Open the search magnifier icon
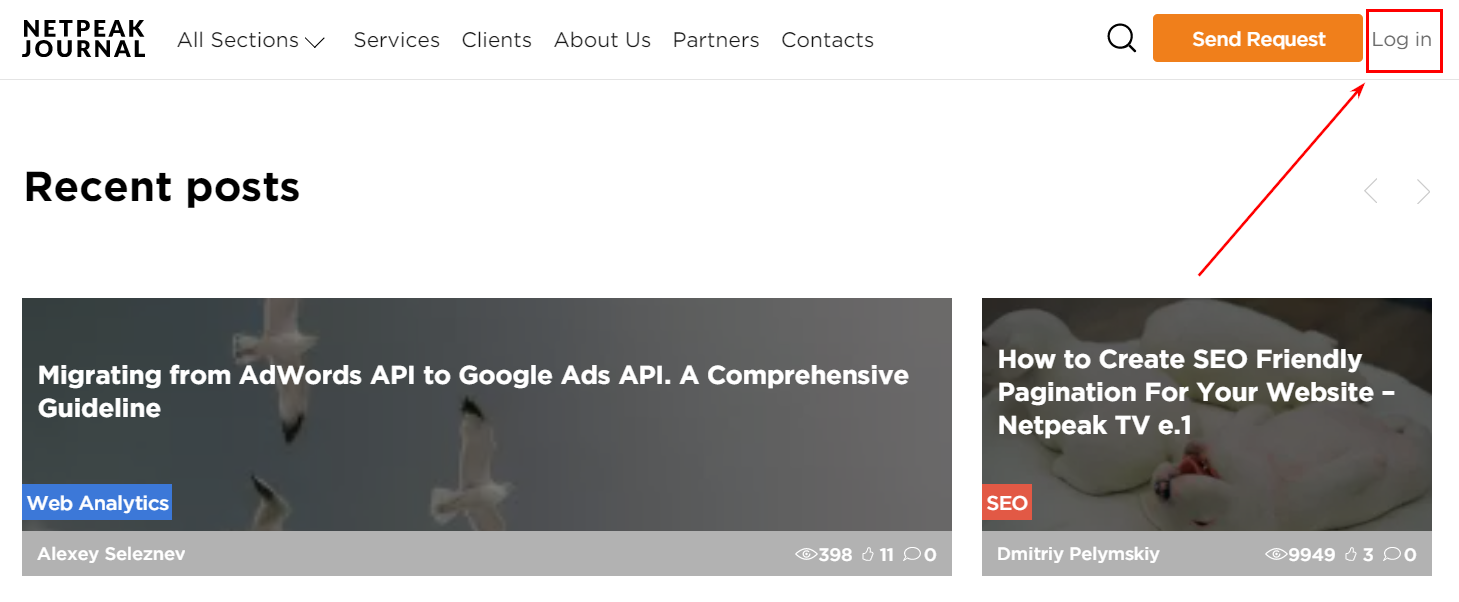 pos(1122,39)
